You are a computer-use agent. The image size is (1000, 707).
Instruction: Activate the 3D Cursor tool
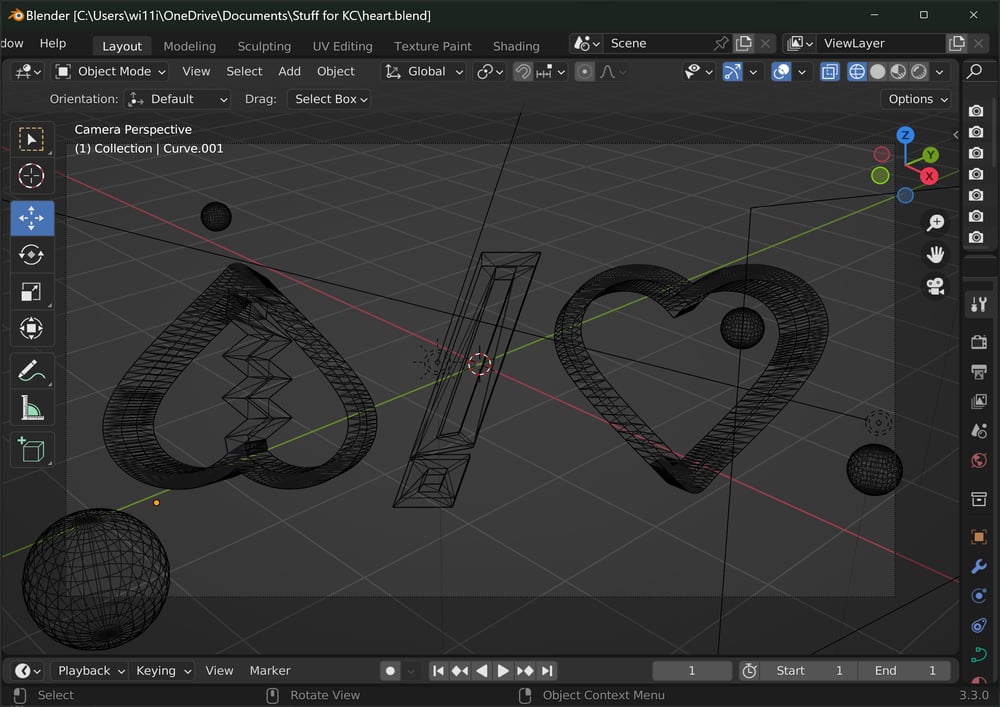[31, 176]
